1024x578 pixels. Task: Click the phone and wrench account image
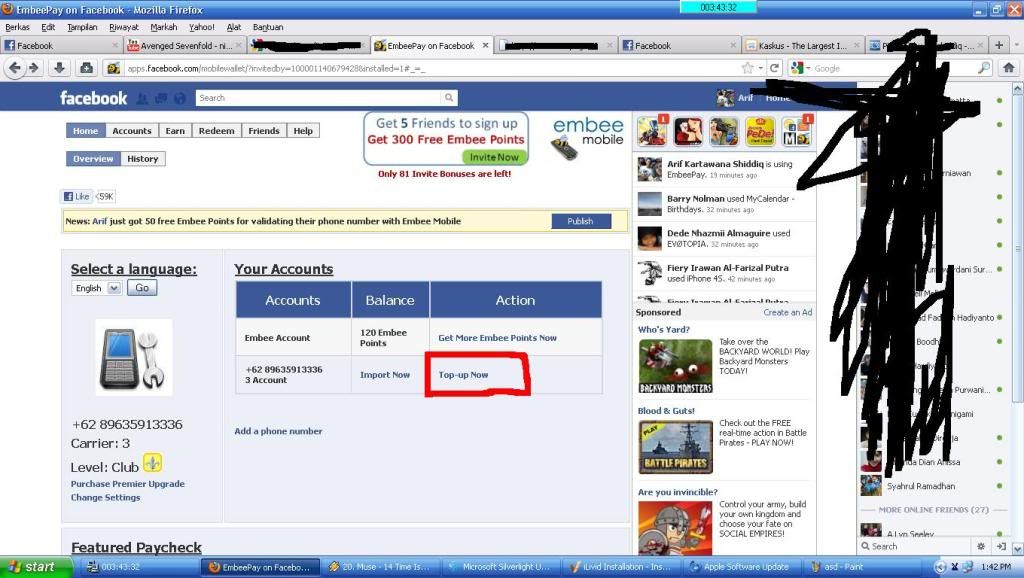[x=134, y=357]
